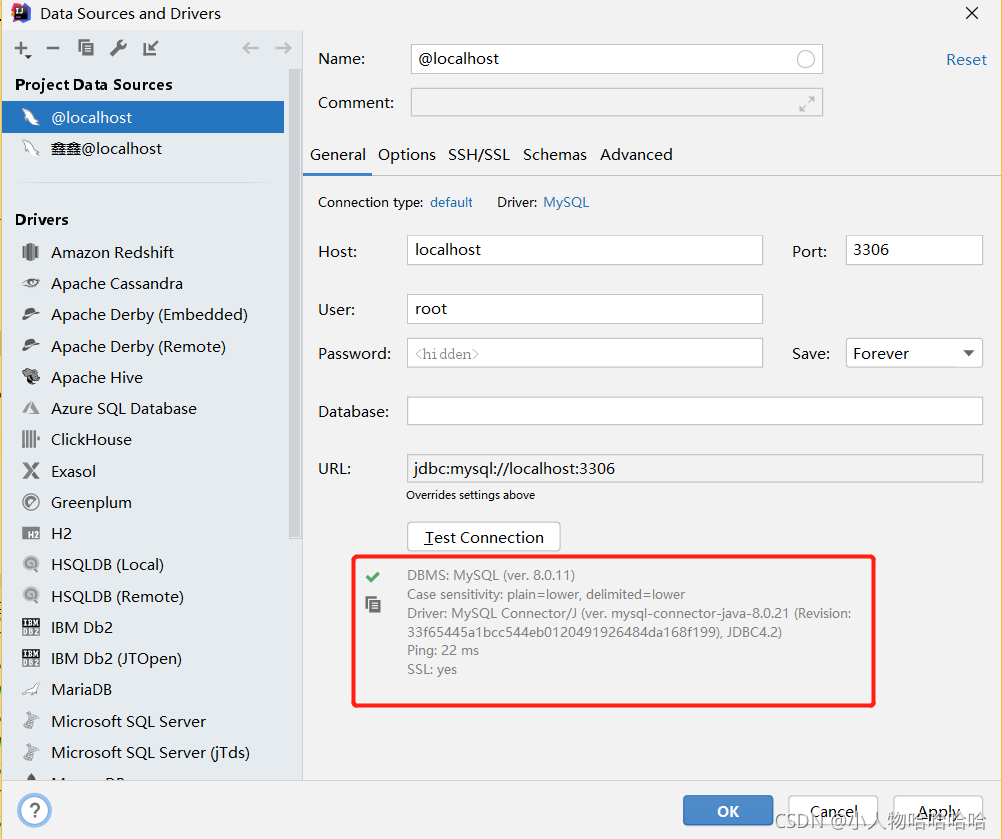1002x839 pixels.
Task: Choose the Amazon Redshift driver
Action: coord(112,252)
